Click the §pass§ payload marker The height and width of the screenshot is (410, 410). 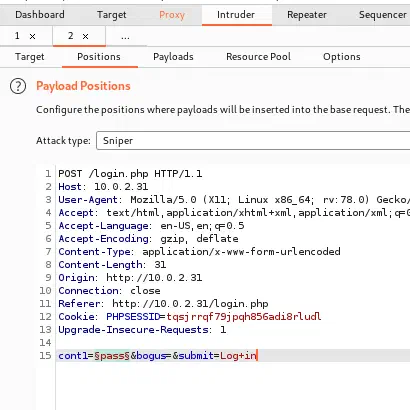(x=112, y=356)
